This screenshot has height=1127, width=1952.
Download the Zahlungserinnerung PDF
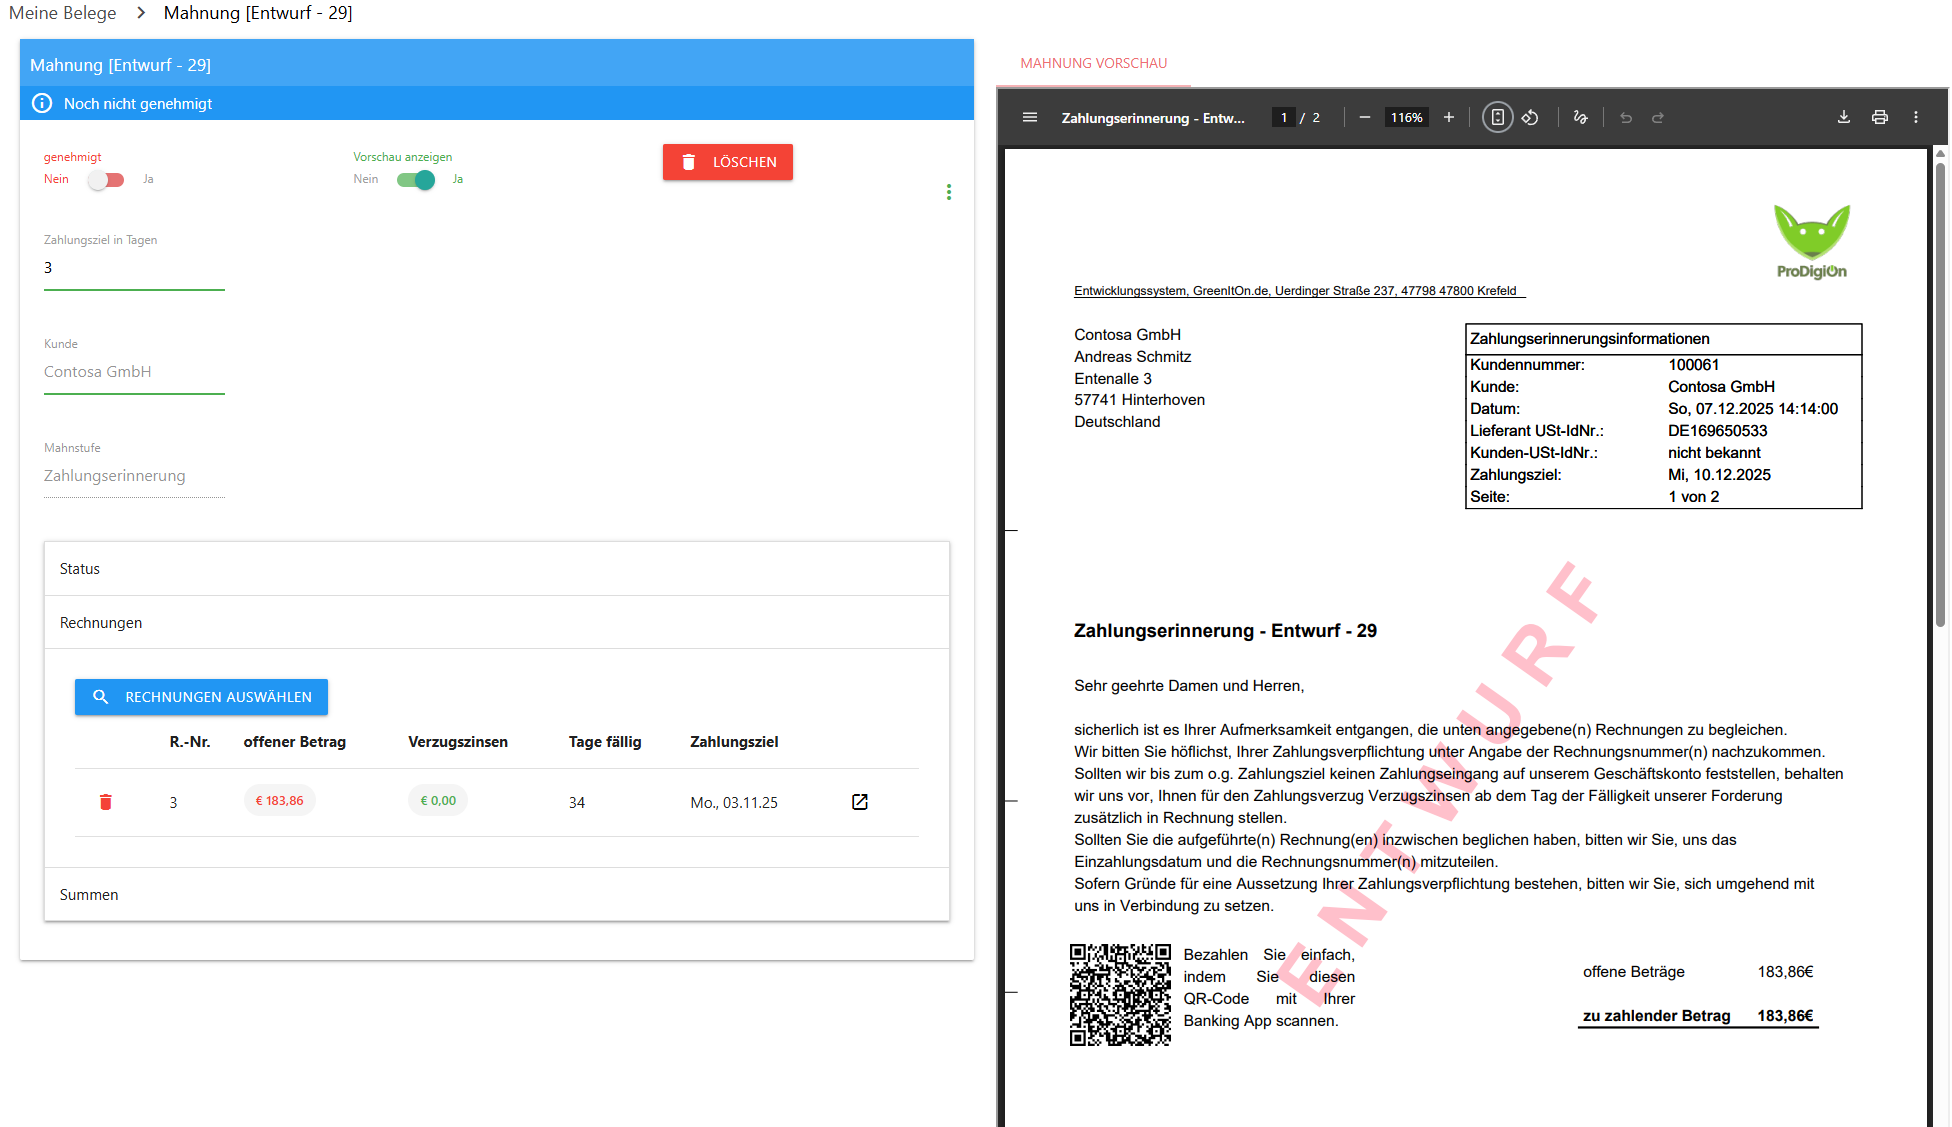click(x=1843, y=118)
